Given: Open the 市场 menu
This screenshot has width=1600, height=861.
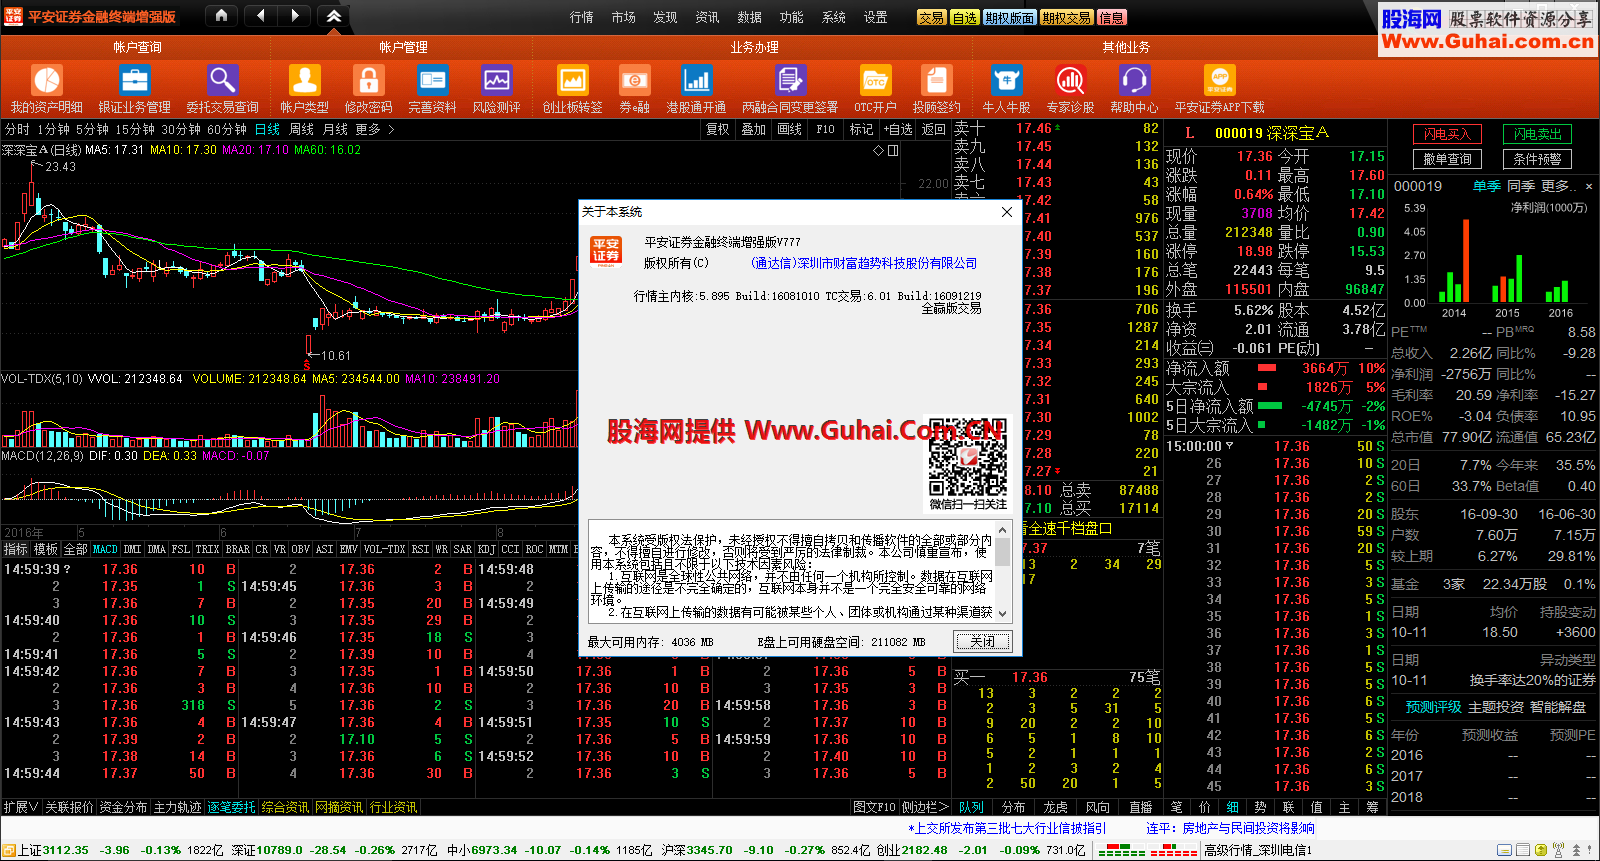Looking at the screenshot, I should pos(623,17).
